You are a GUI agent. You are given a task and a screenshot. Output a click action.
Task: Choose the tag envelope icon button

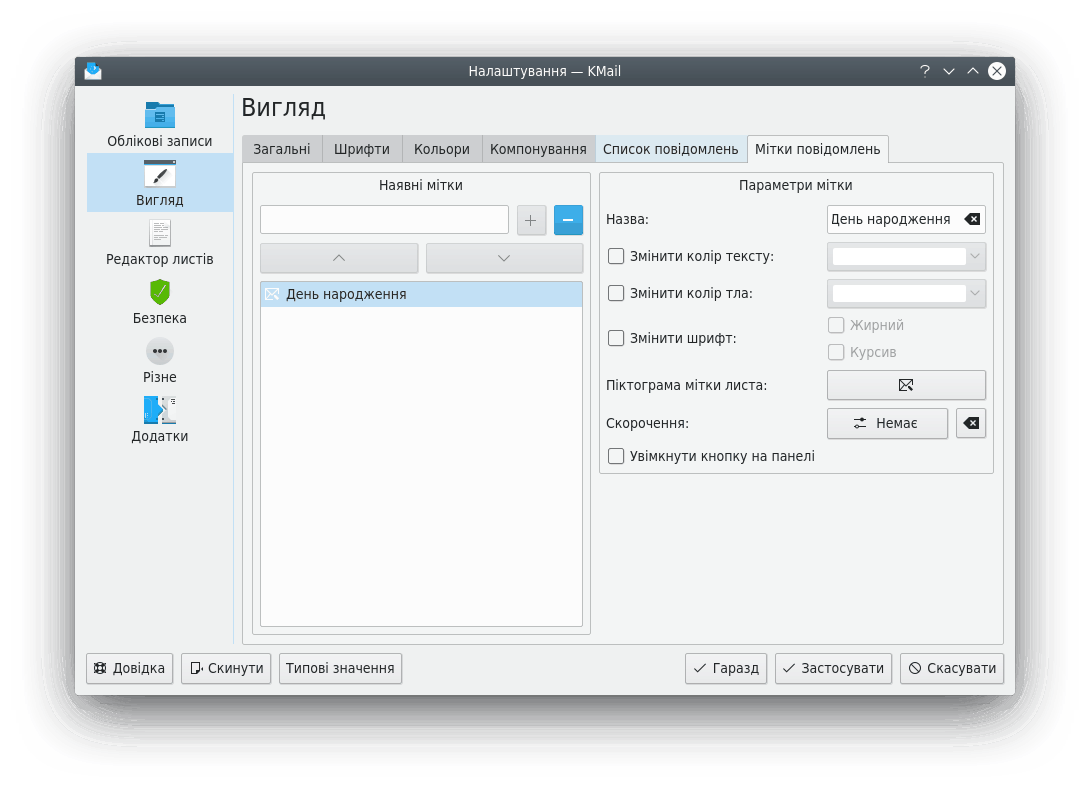click(906, 385)
